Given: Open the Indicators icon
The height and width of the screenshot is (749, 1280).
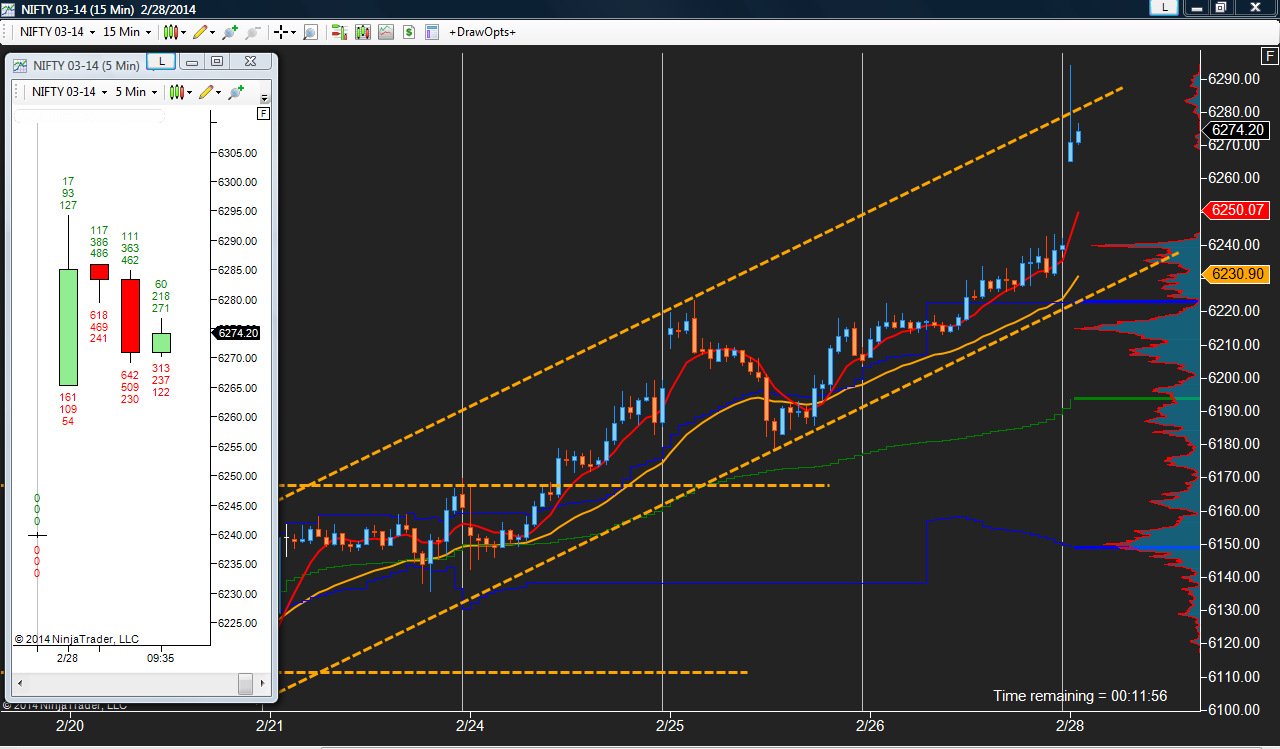Looking at the screenshot, I should [386, 32].
